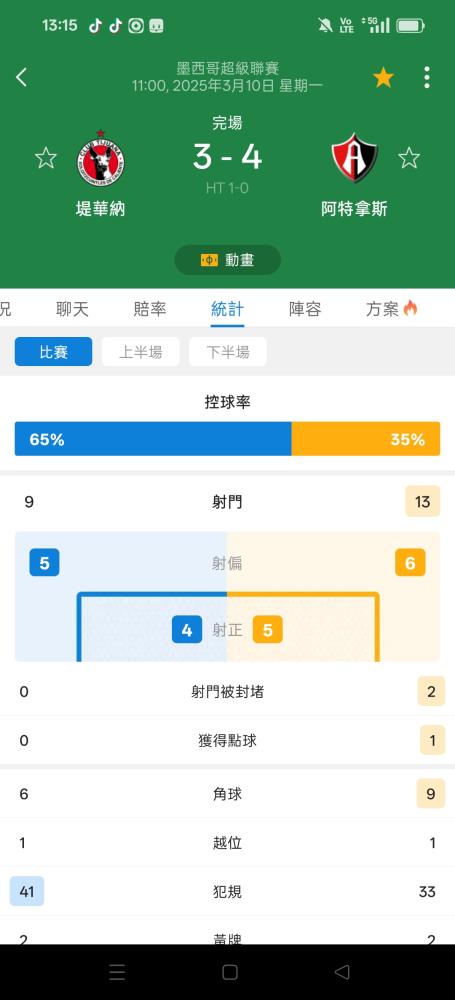Open the 阿特拿斯 club logo
455x1000 pixels.
pos(355,158)
